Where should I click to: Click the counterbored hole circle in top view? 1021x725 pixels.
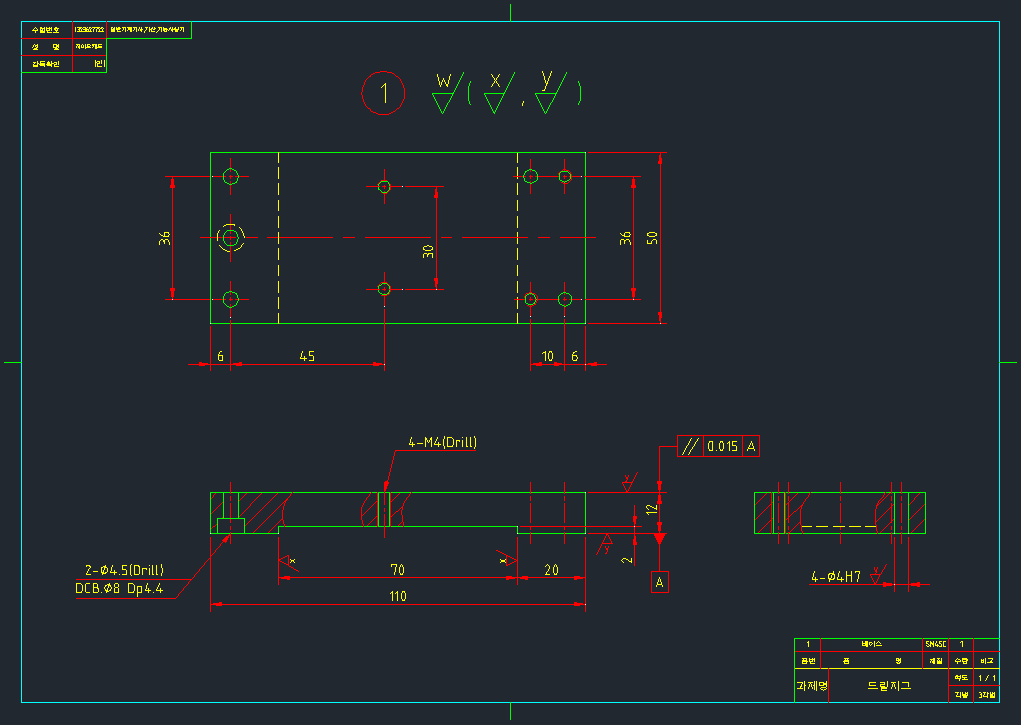click(x=231, y=238)
